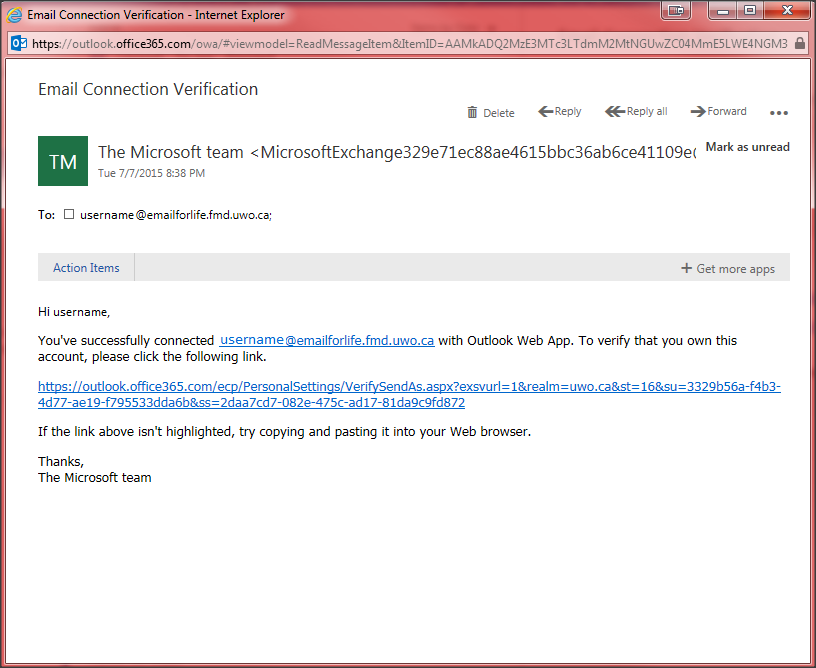
Task: Click the Internet Explorer title bar icon
Action: 15,15
